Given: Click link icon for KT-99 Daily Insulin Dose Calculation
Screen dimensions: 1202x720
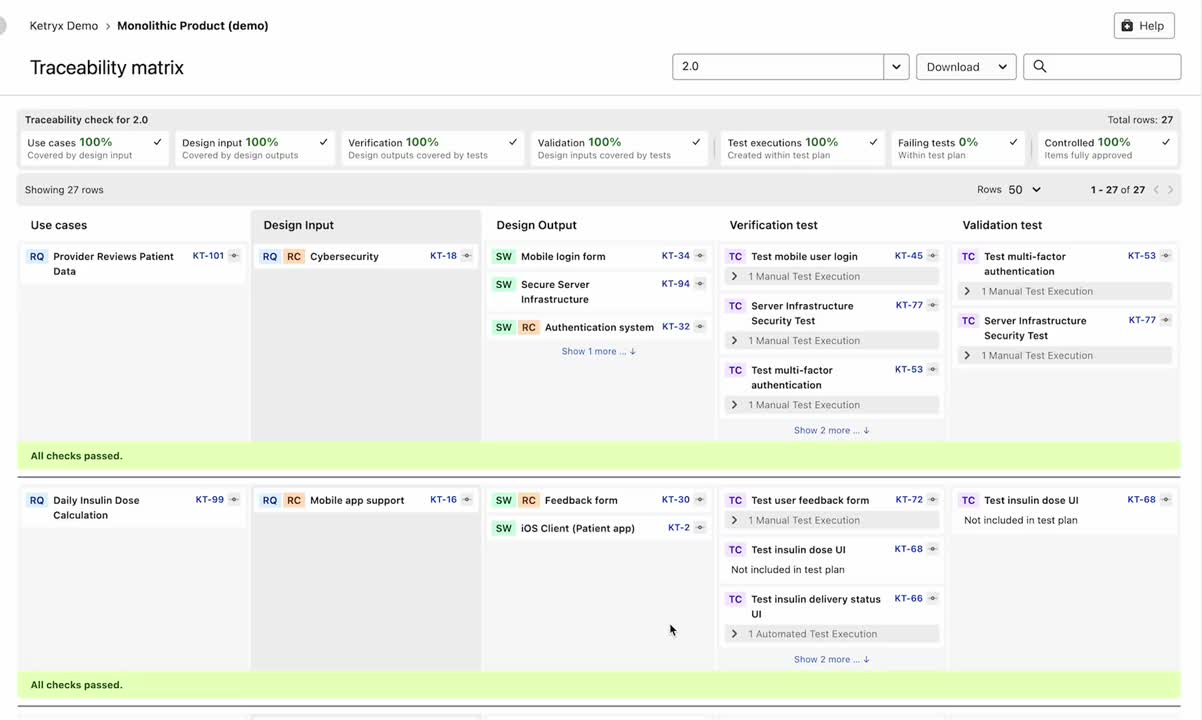Looking at the screenshot, I should pos(233,499).
